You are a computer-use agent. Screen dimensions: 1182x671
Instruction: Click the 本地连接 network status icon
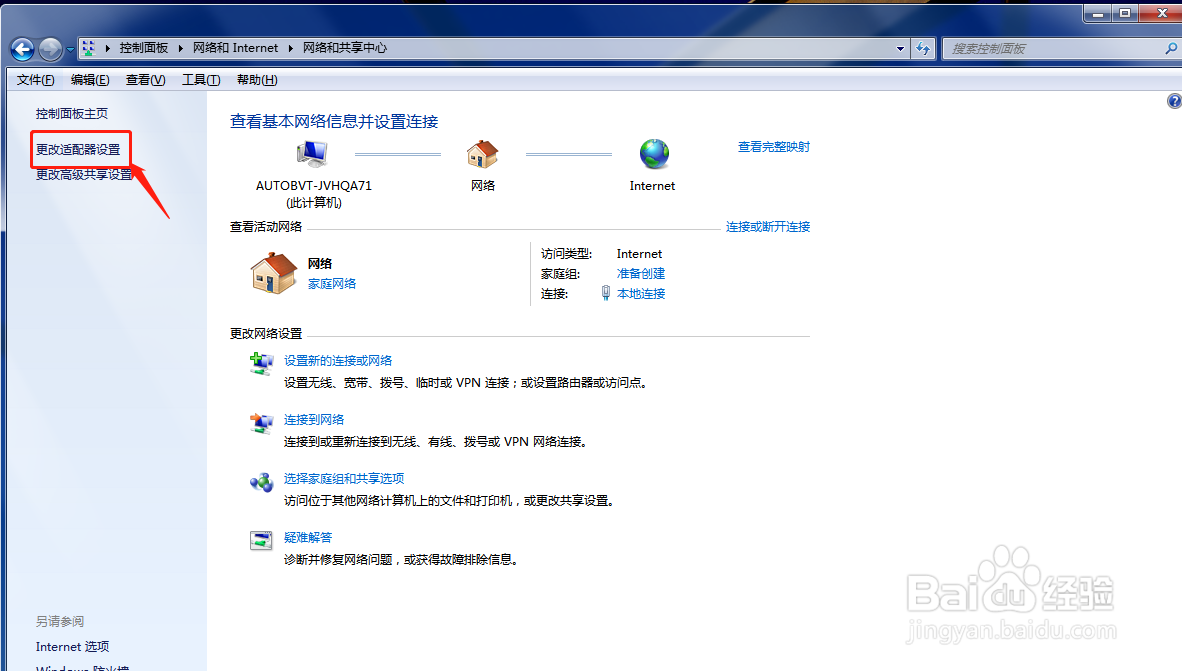coord(605,293)
